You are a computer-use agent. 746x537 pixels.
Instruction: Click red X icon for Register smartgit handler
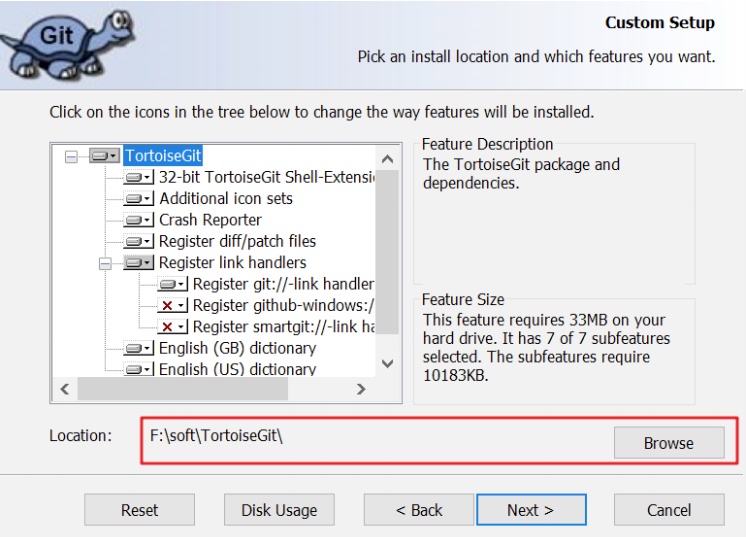coord(173,327)
